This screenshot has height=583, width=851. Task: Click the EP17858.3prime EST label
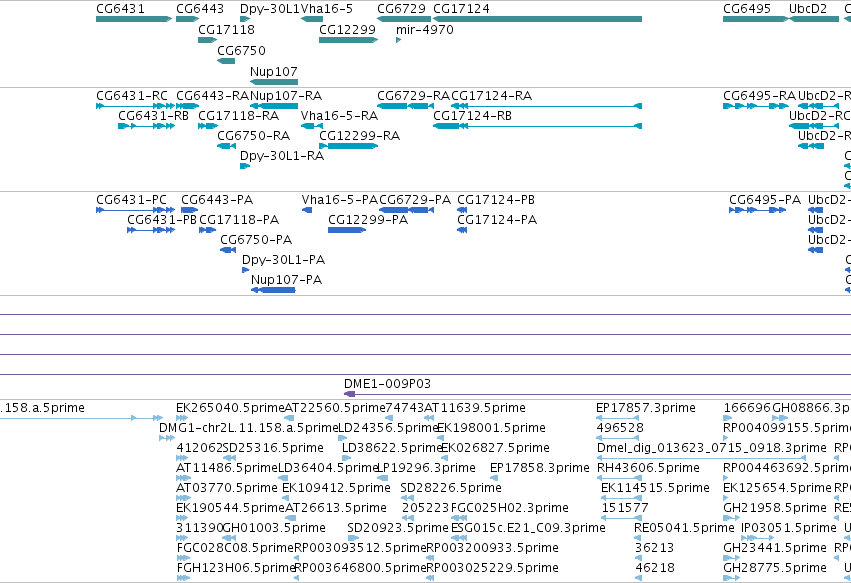click(539, 467)
